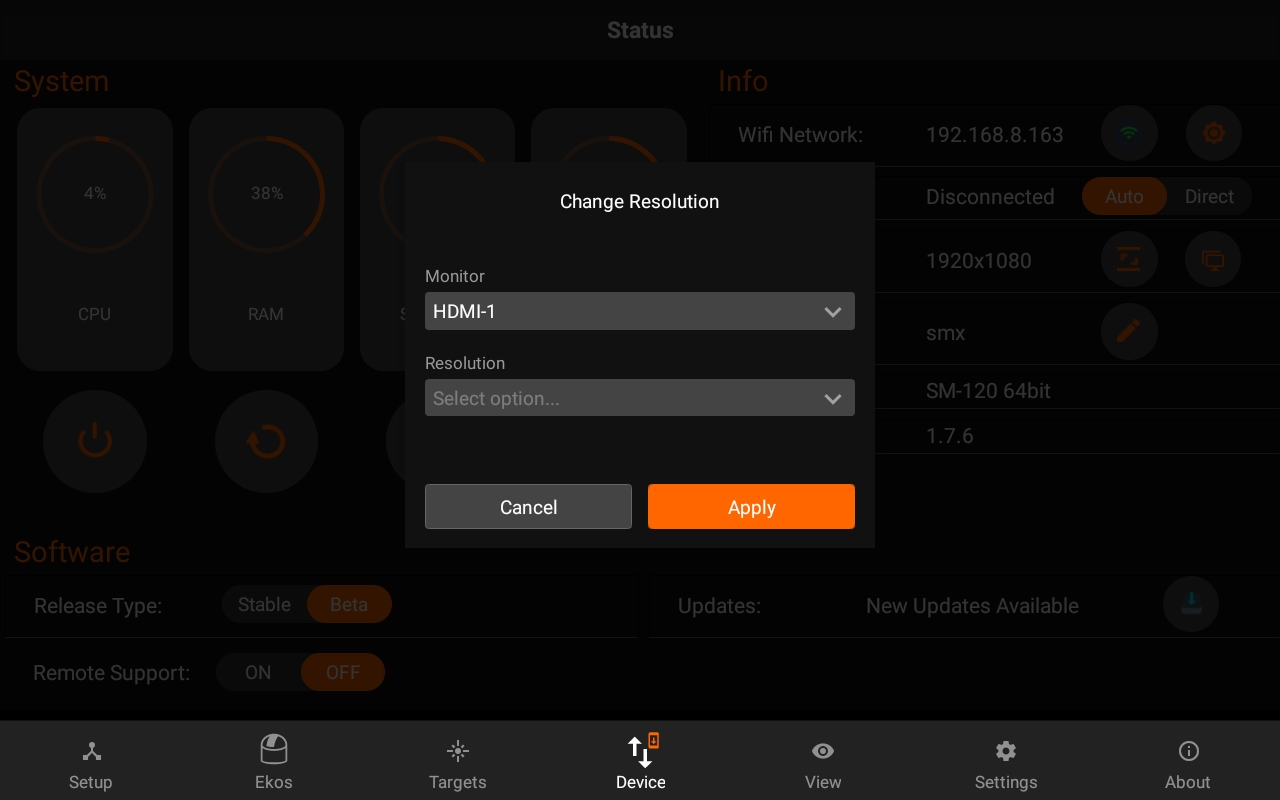Click the Disconnected status text
Screen dimensions: 1280x800
coord(990,197)
